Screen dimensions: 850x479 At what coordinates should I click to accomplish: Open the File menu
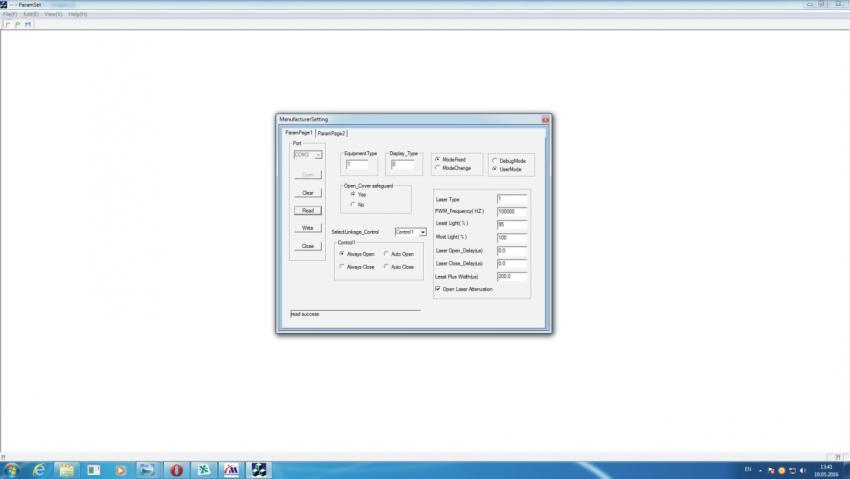pyautogui.click(x=9, y=14)
